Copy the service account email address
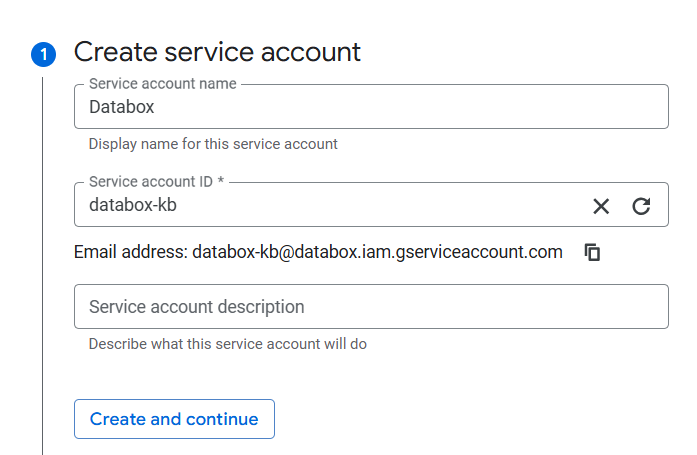This screenshot has width=697, height=455. (592, 252)
